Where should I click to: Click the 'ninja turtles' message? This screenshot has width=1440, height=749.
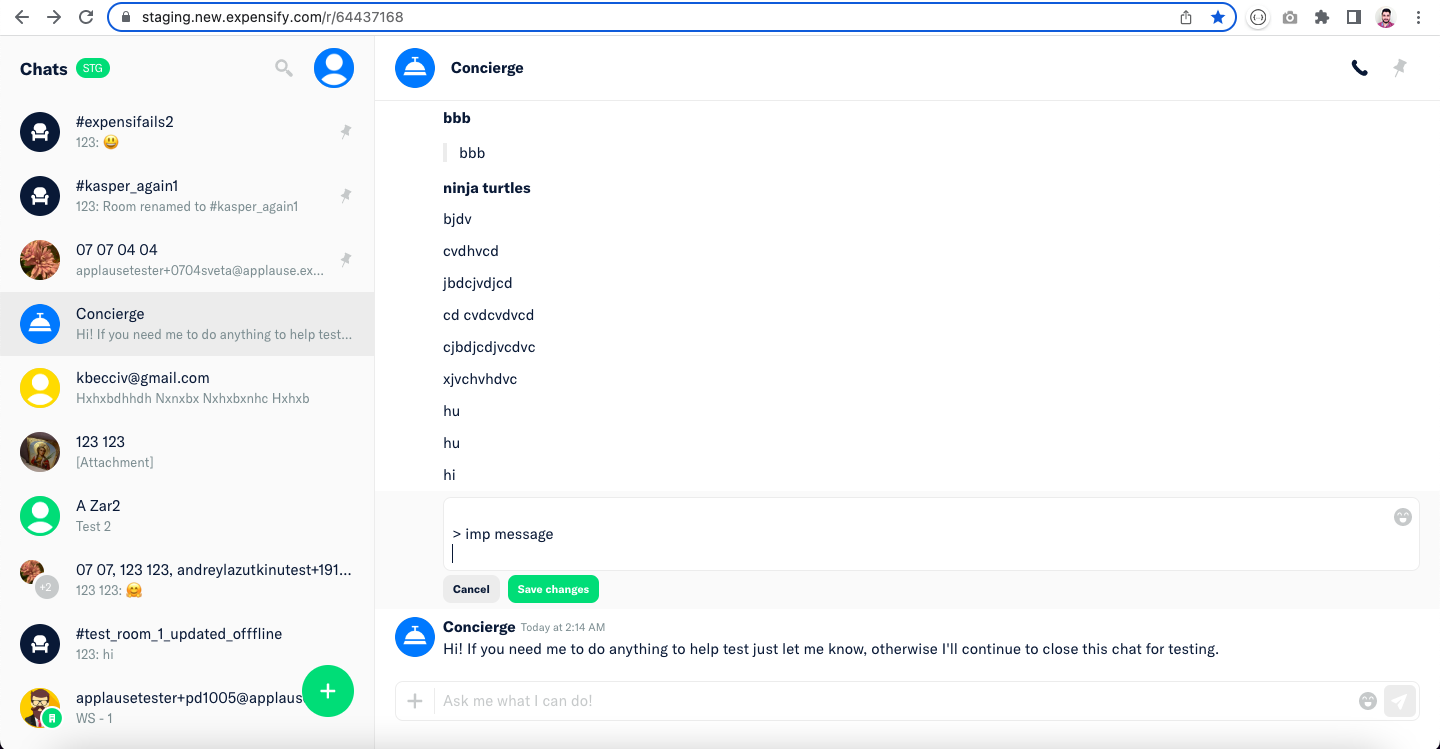click(x=487, y=188)
